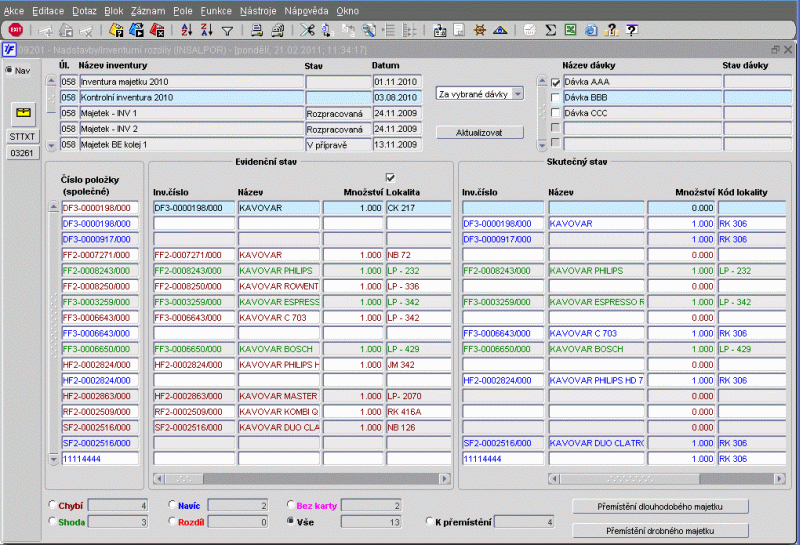Toggle the Dávka AAA checkbox
Image resolution: width=800 pixels, height=545 pixels.
click(x=556, y=82)
